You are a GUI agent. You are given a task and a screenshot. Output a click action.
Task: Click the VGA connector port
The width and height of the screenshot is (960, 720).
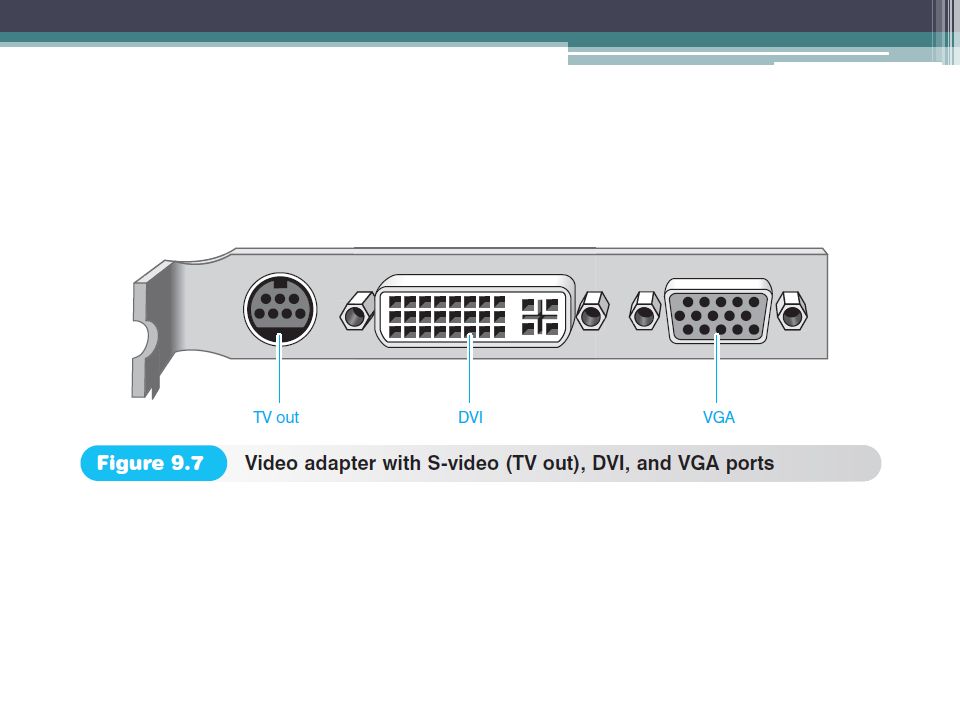718,312
